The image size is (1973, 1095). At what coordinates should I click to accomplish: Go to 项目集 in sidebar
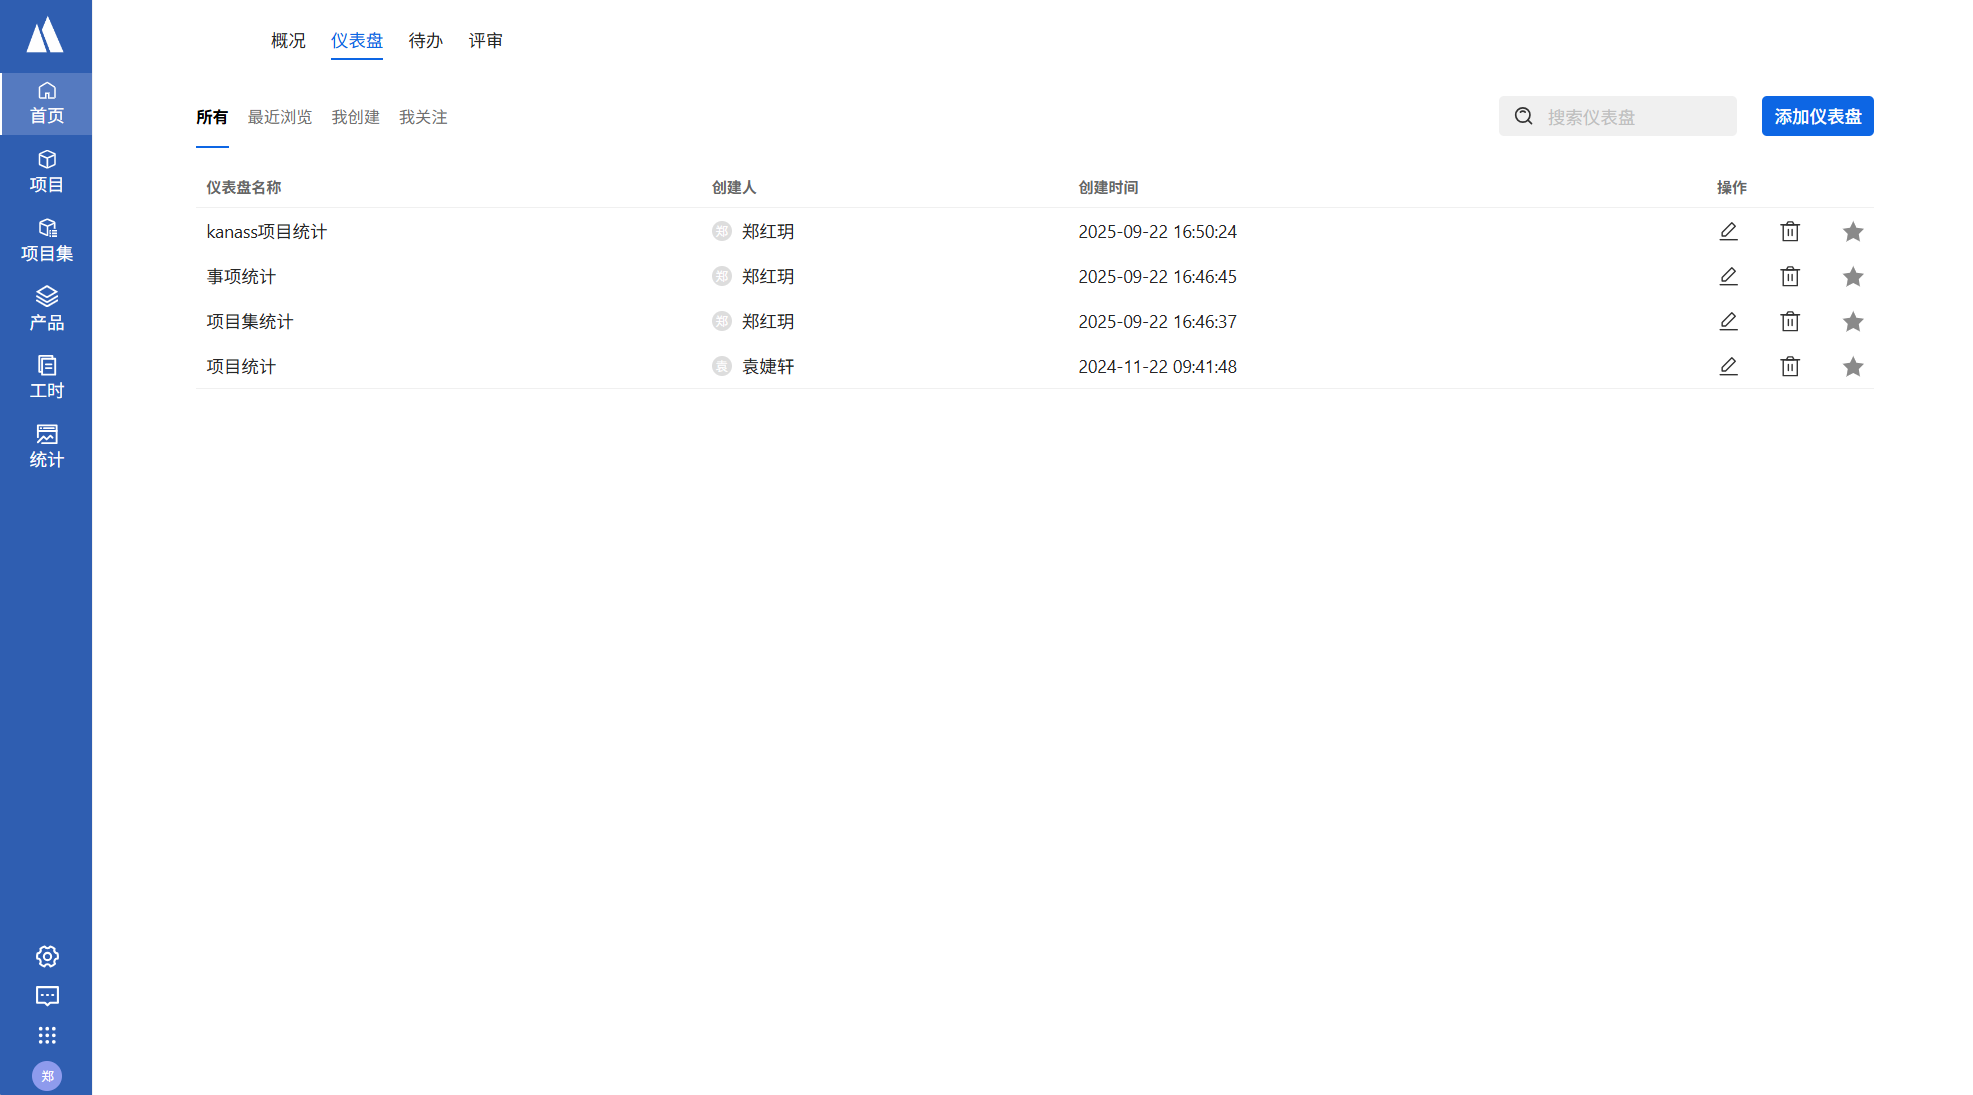point(46,241)
